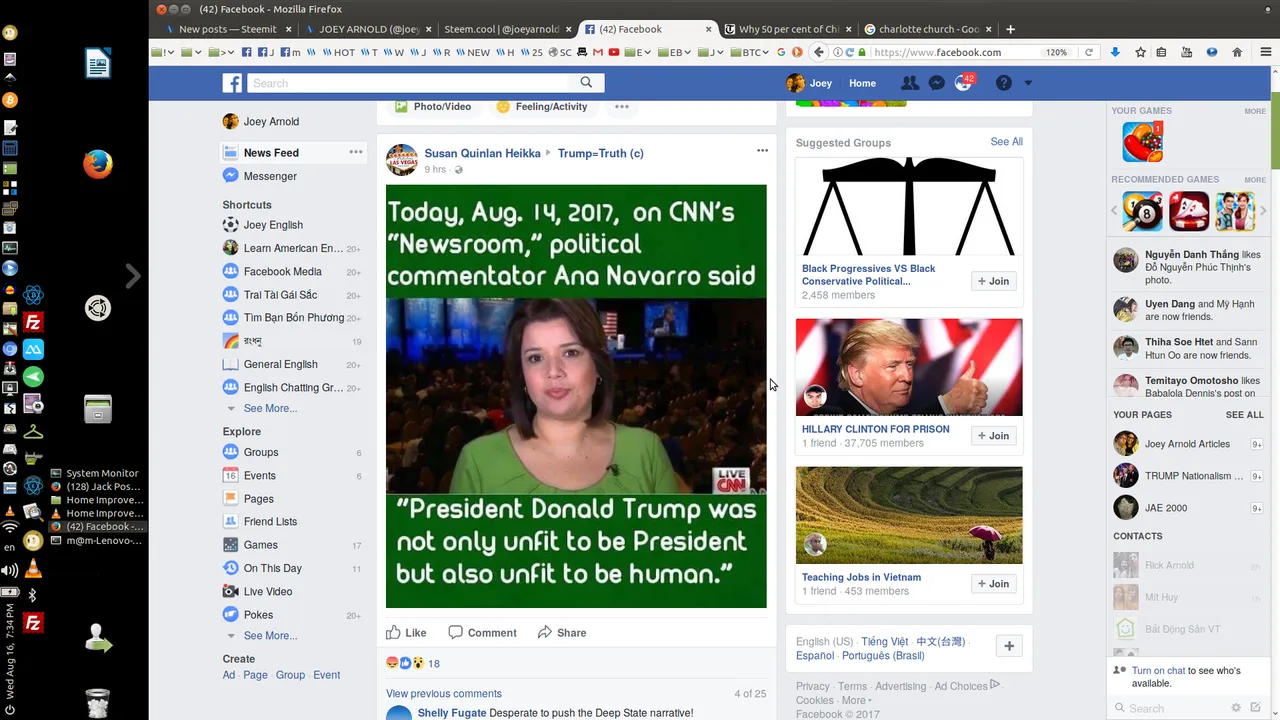The width and height of the screenshot is (1280, 720).
Task: Show next recommended games arrow
Action: tap(1264, 211)
